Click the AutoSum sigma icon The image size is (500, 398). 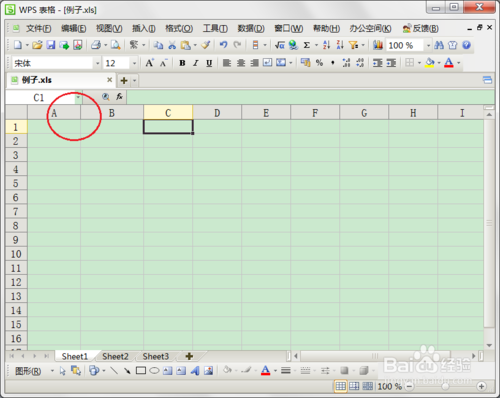pyautogui.click(x=307, y=45)
